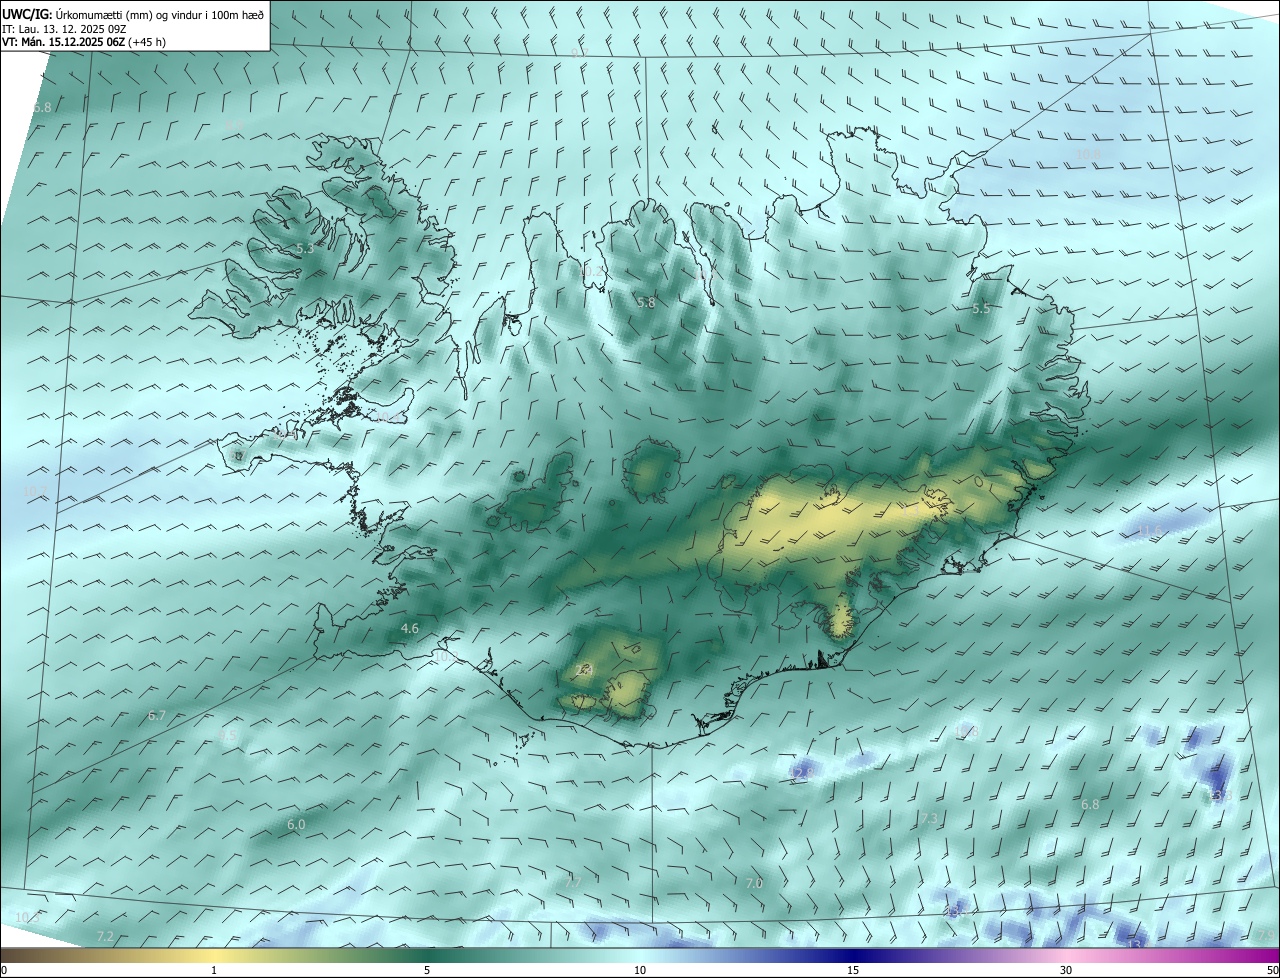Click the bold "UWC/IG:" label in header
The height and width of the screenshot is (978, 1280).
tap(26, 14)
